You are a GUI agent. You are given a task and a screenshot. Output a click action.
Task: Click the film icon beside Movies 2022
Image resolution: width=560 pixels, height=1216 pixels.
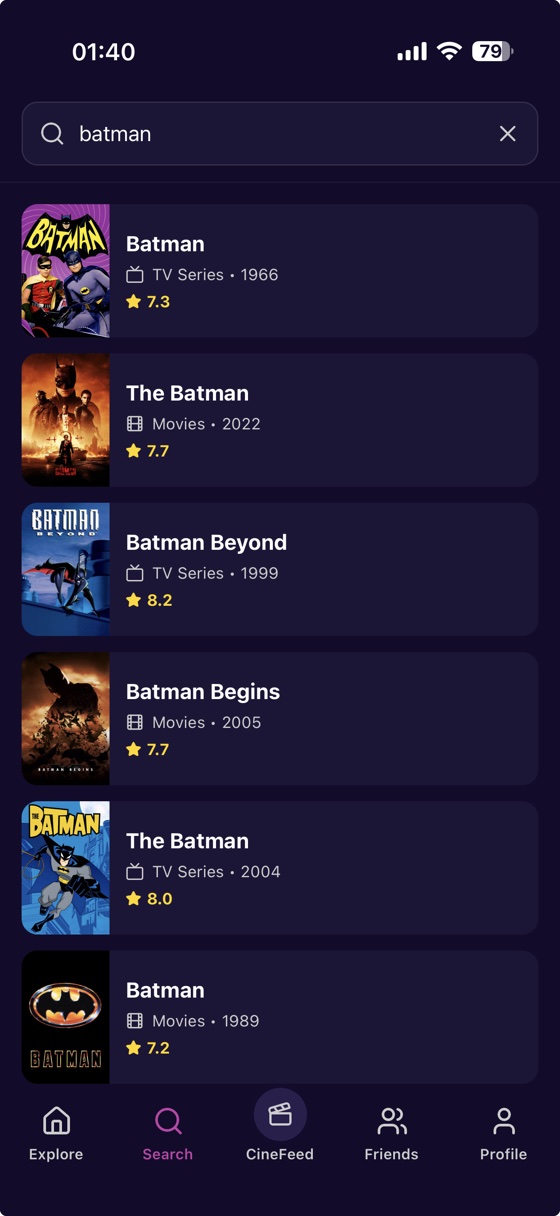(x=135, y=424)
